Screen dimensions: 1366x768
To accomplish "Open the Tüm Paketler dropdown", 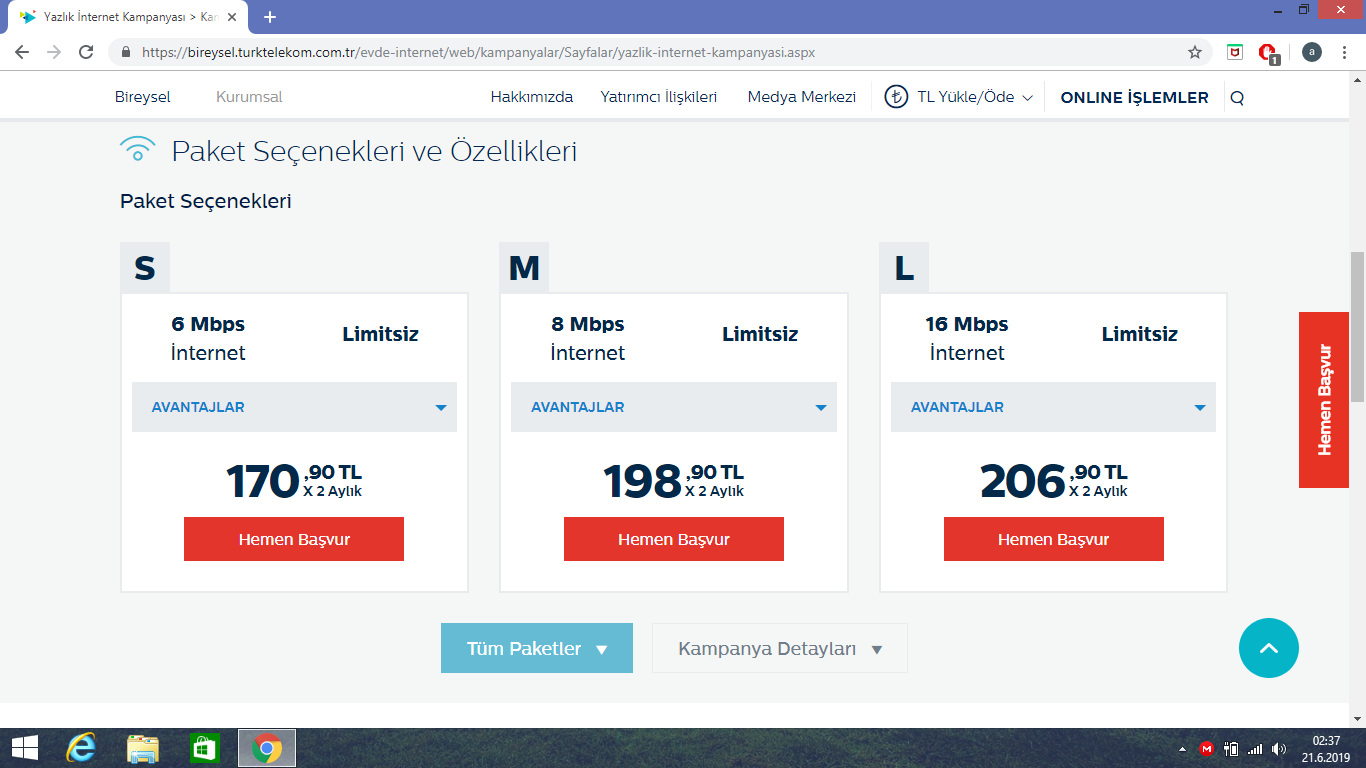I will coord(537,648).
